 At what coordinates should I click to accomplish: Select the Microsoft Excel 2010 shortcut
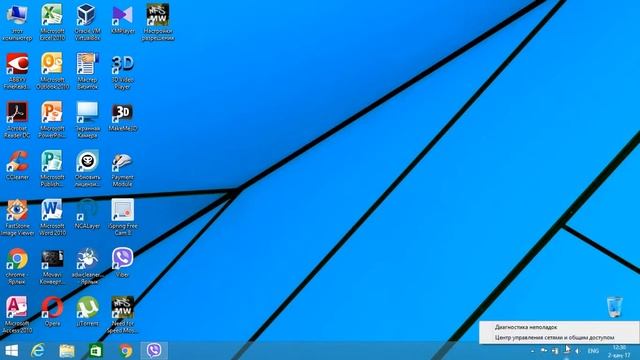pos(52,22)
